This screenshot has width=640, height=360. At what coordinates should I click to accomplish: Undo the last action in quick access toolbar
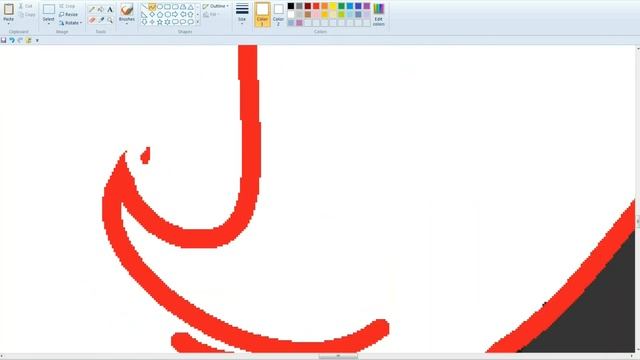tap(12, 40)
